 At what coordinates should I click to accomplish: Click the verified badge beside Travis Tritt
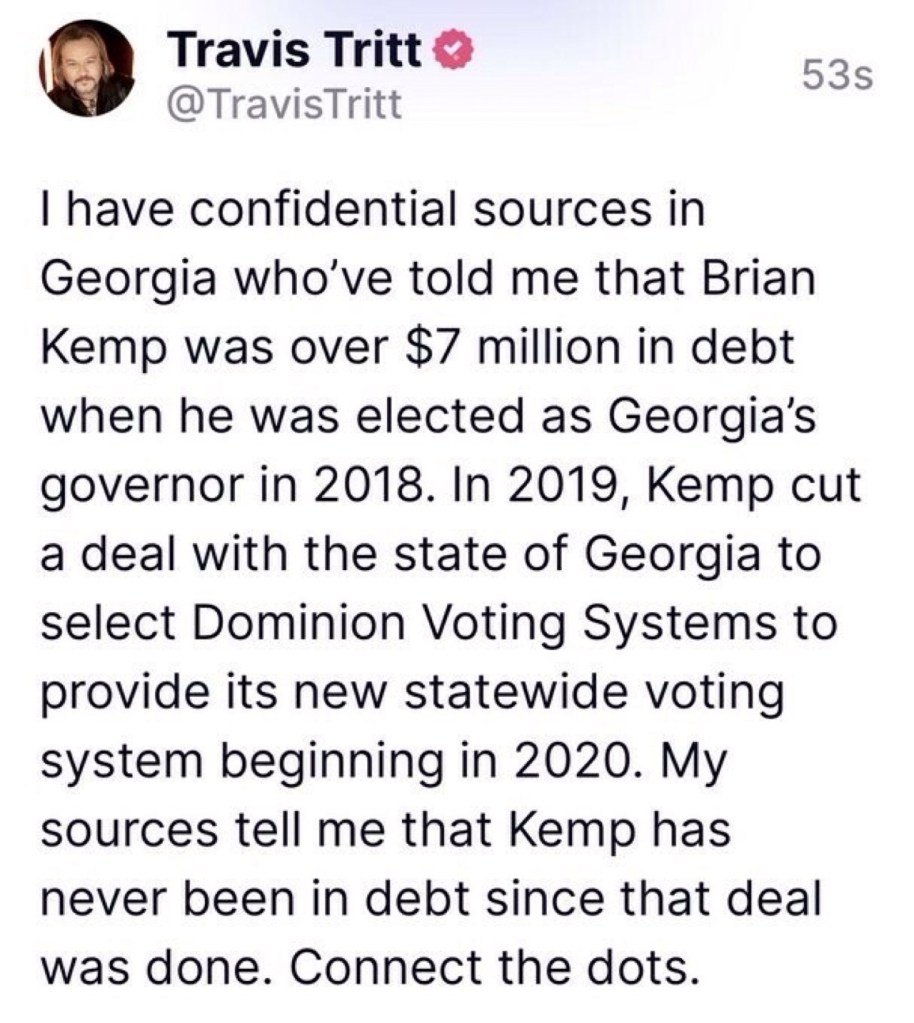(442, 49)
